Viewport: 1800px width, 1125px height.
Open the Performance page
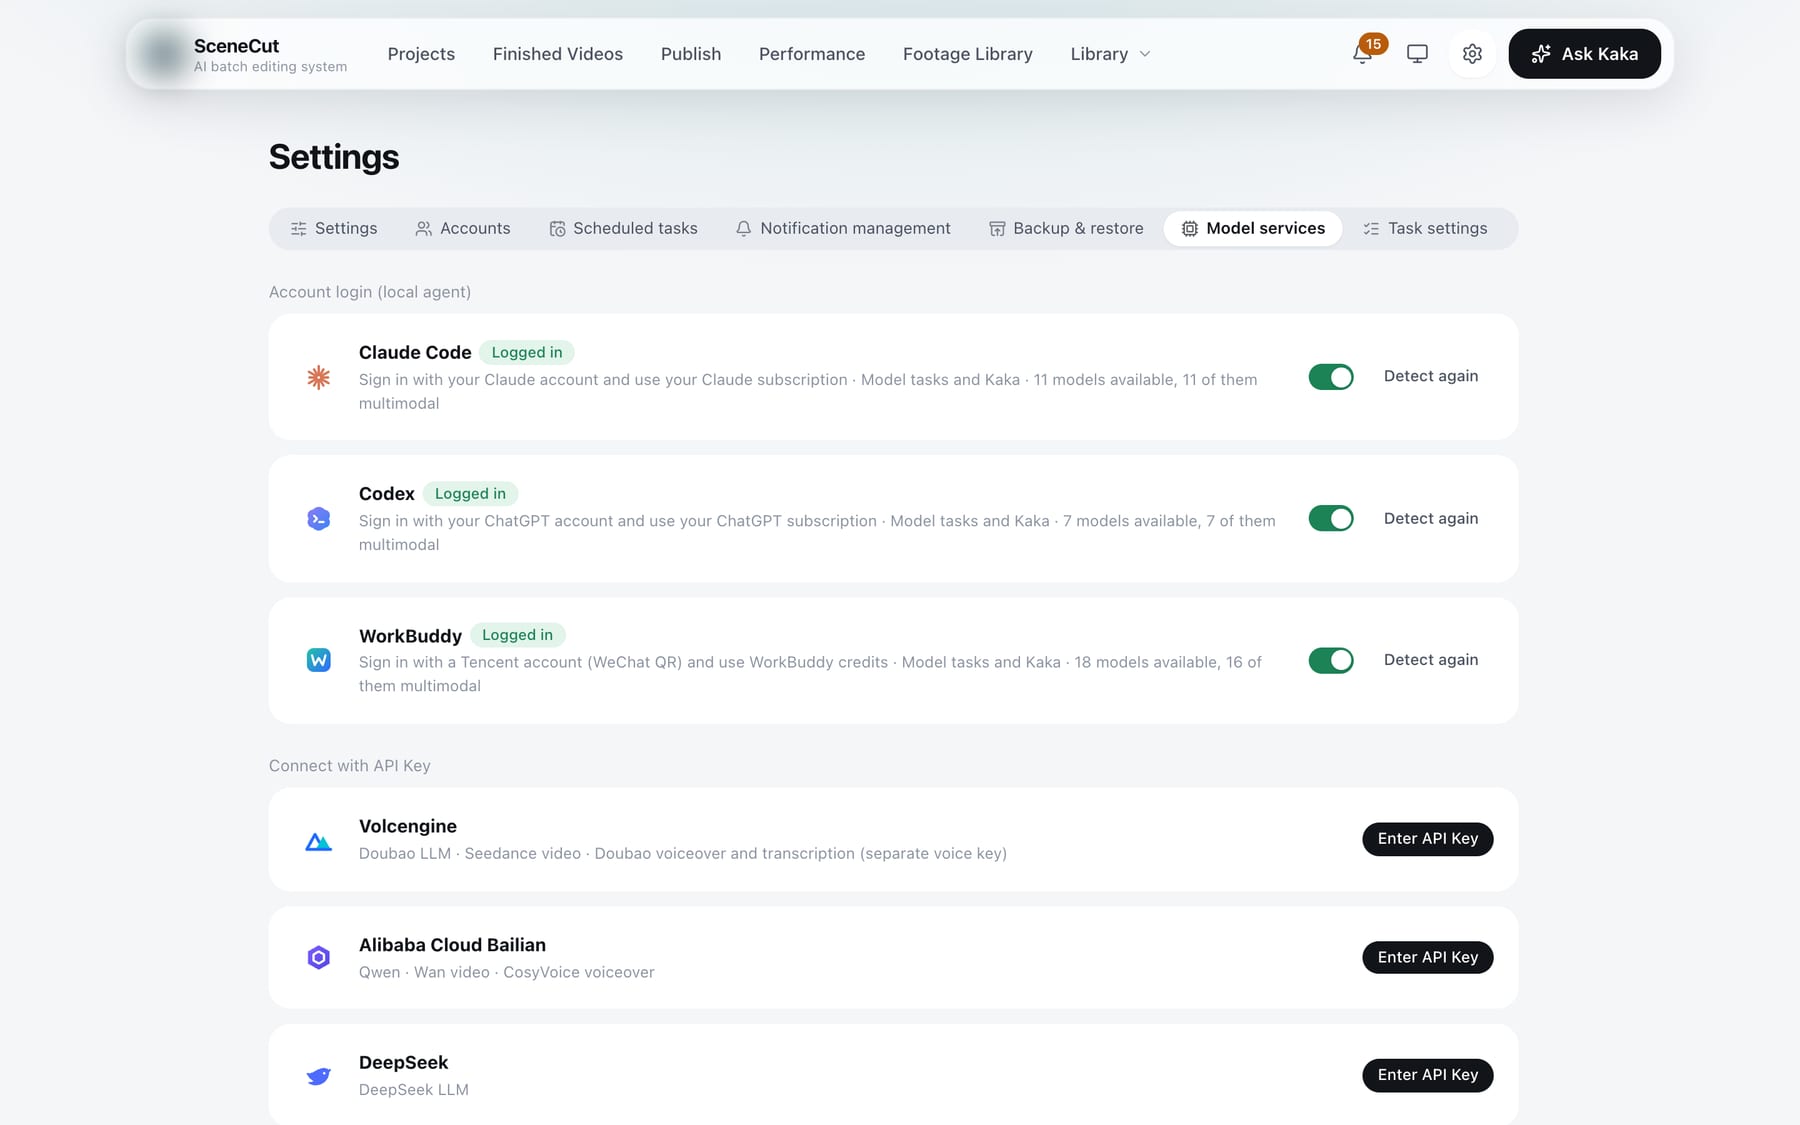(812, 54)
